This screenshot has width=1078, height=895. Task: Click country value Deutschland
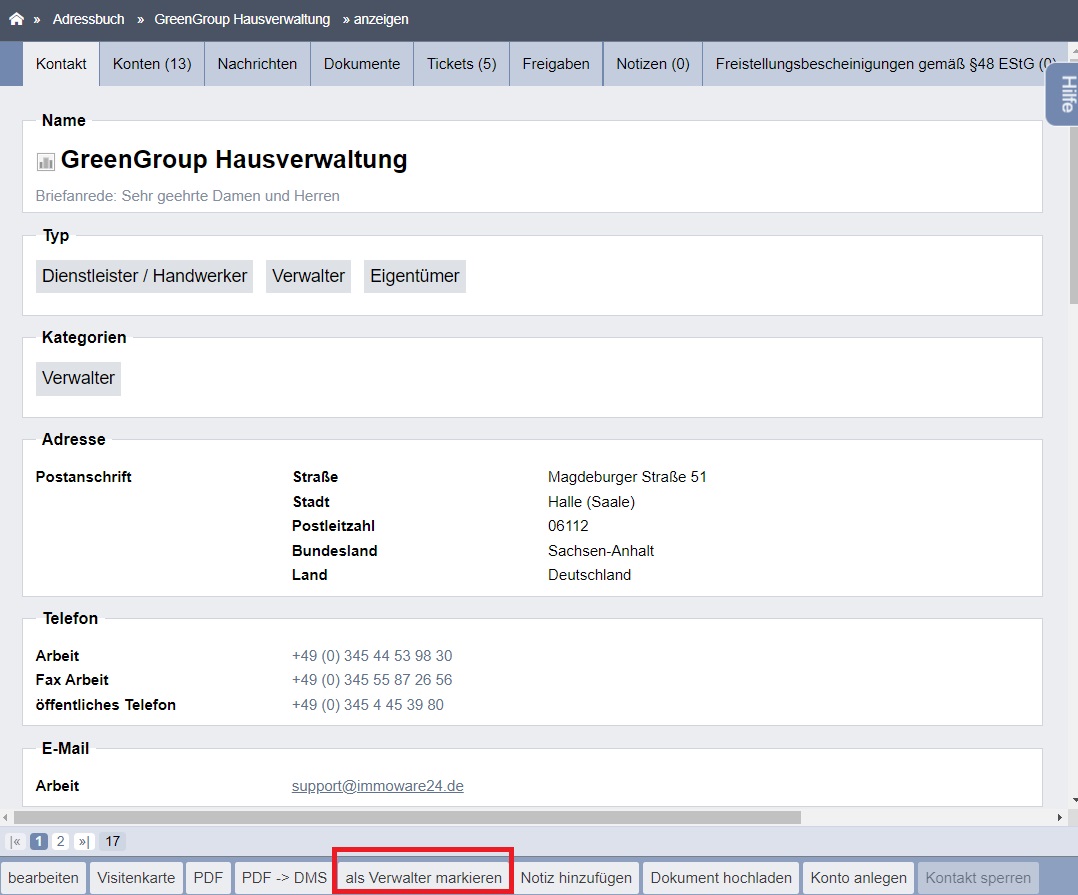589,575
